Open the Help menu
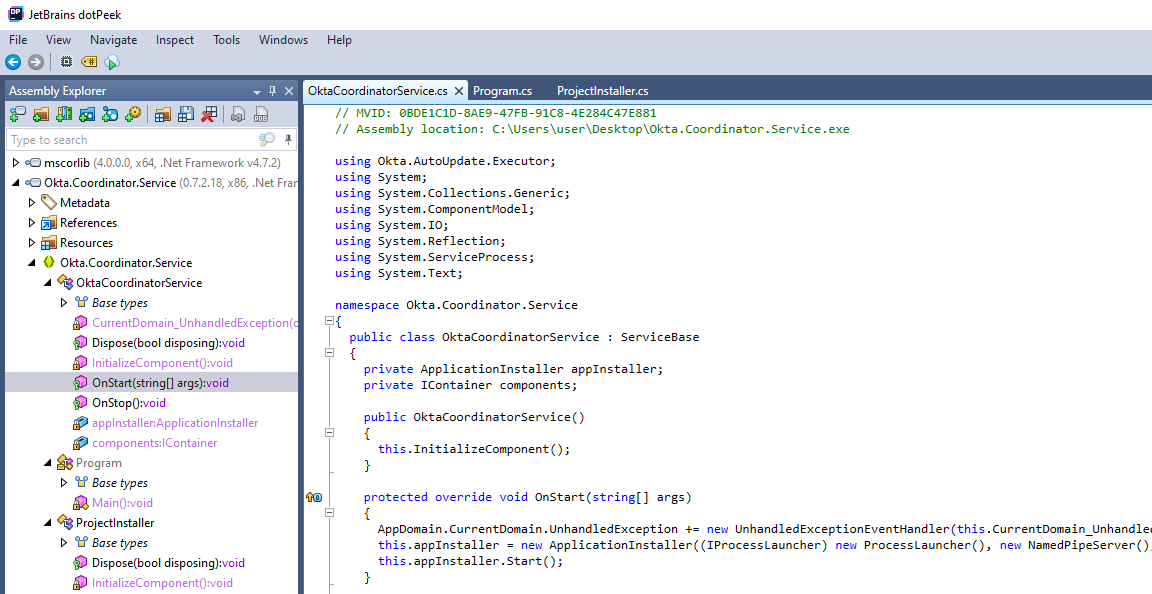1152x594 pixels. tap(339, 40)
